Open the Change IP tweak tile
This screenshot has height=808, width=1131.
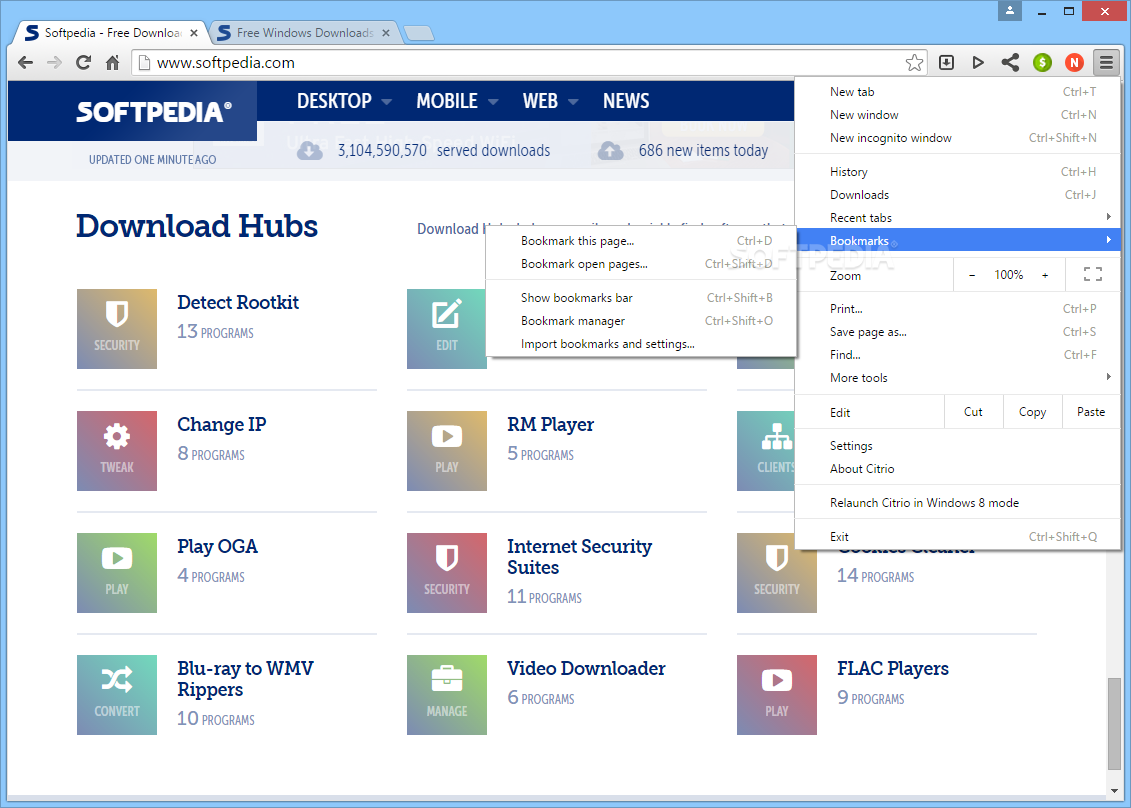[117, 451]
